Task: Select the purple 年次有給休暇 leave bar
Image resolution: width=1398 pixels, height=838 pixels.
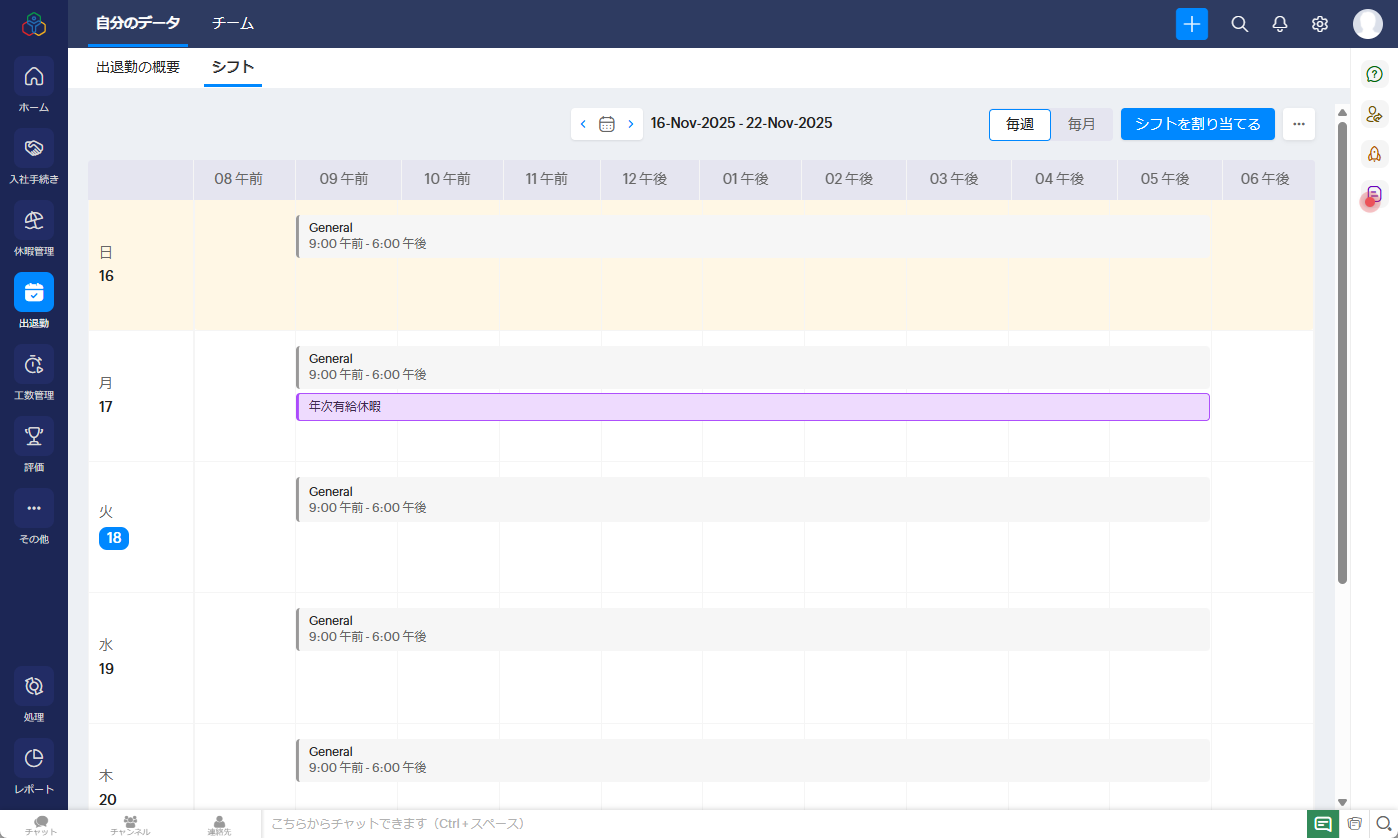Action: click(x=752, y=407)
